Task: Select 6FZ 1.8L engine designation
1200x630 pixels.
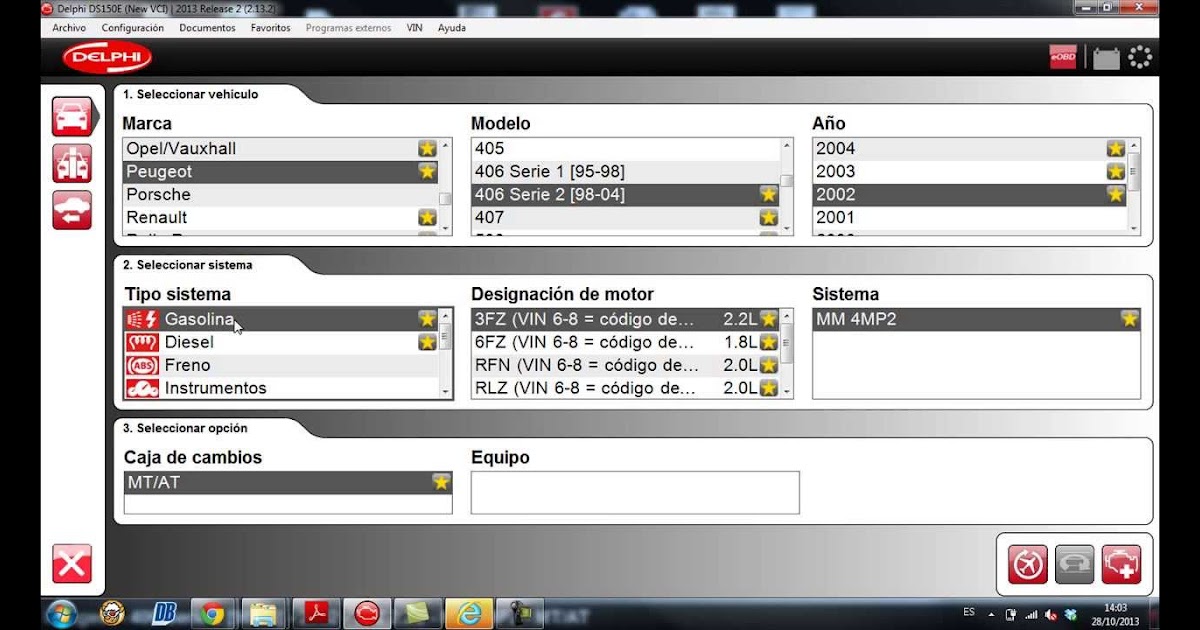Action: pos(625,342)
